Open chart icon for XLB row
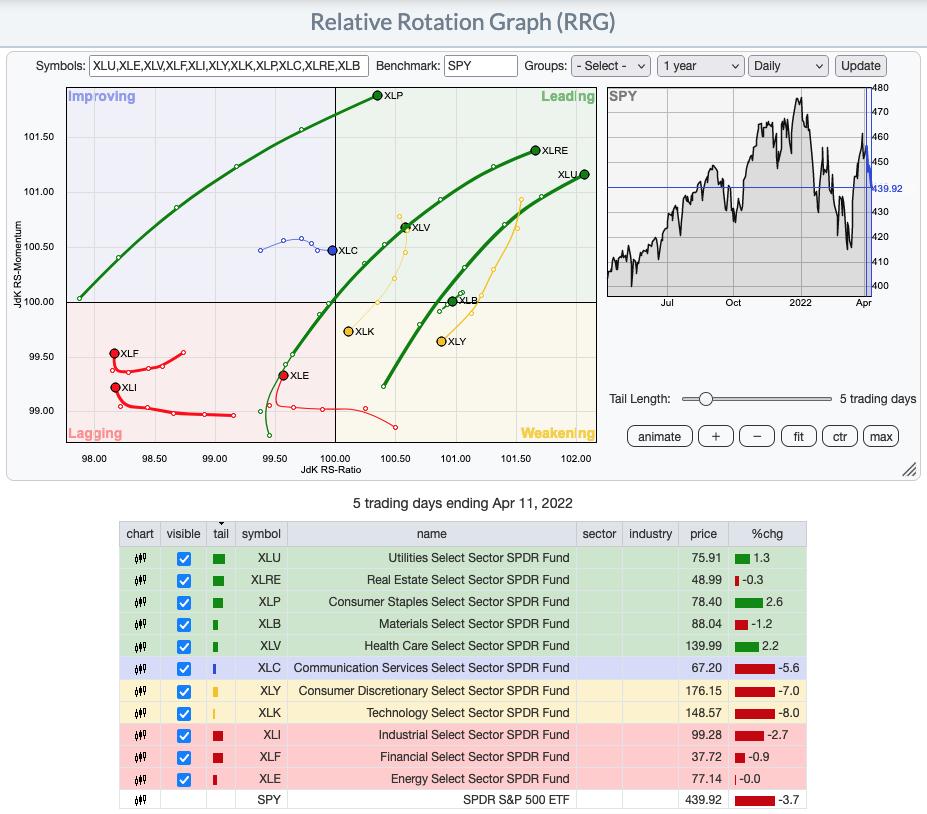 pos(140,624)
